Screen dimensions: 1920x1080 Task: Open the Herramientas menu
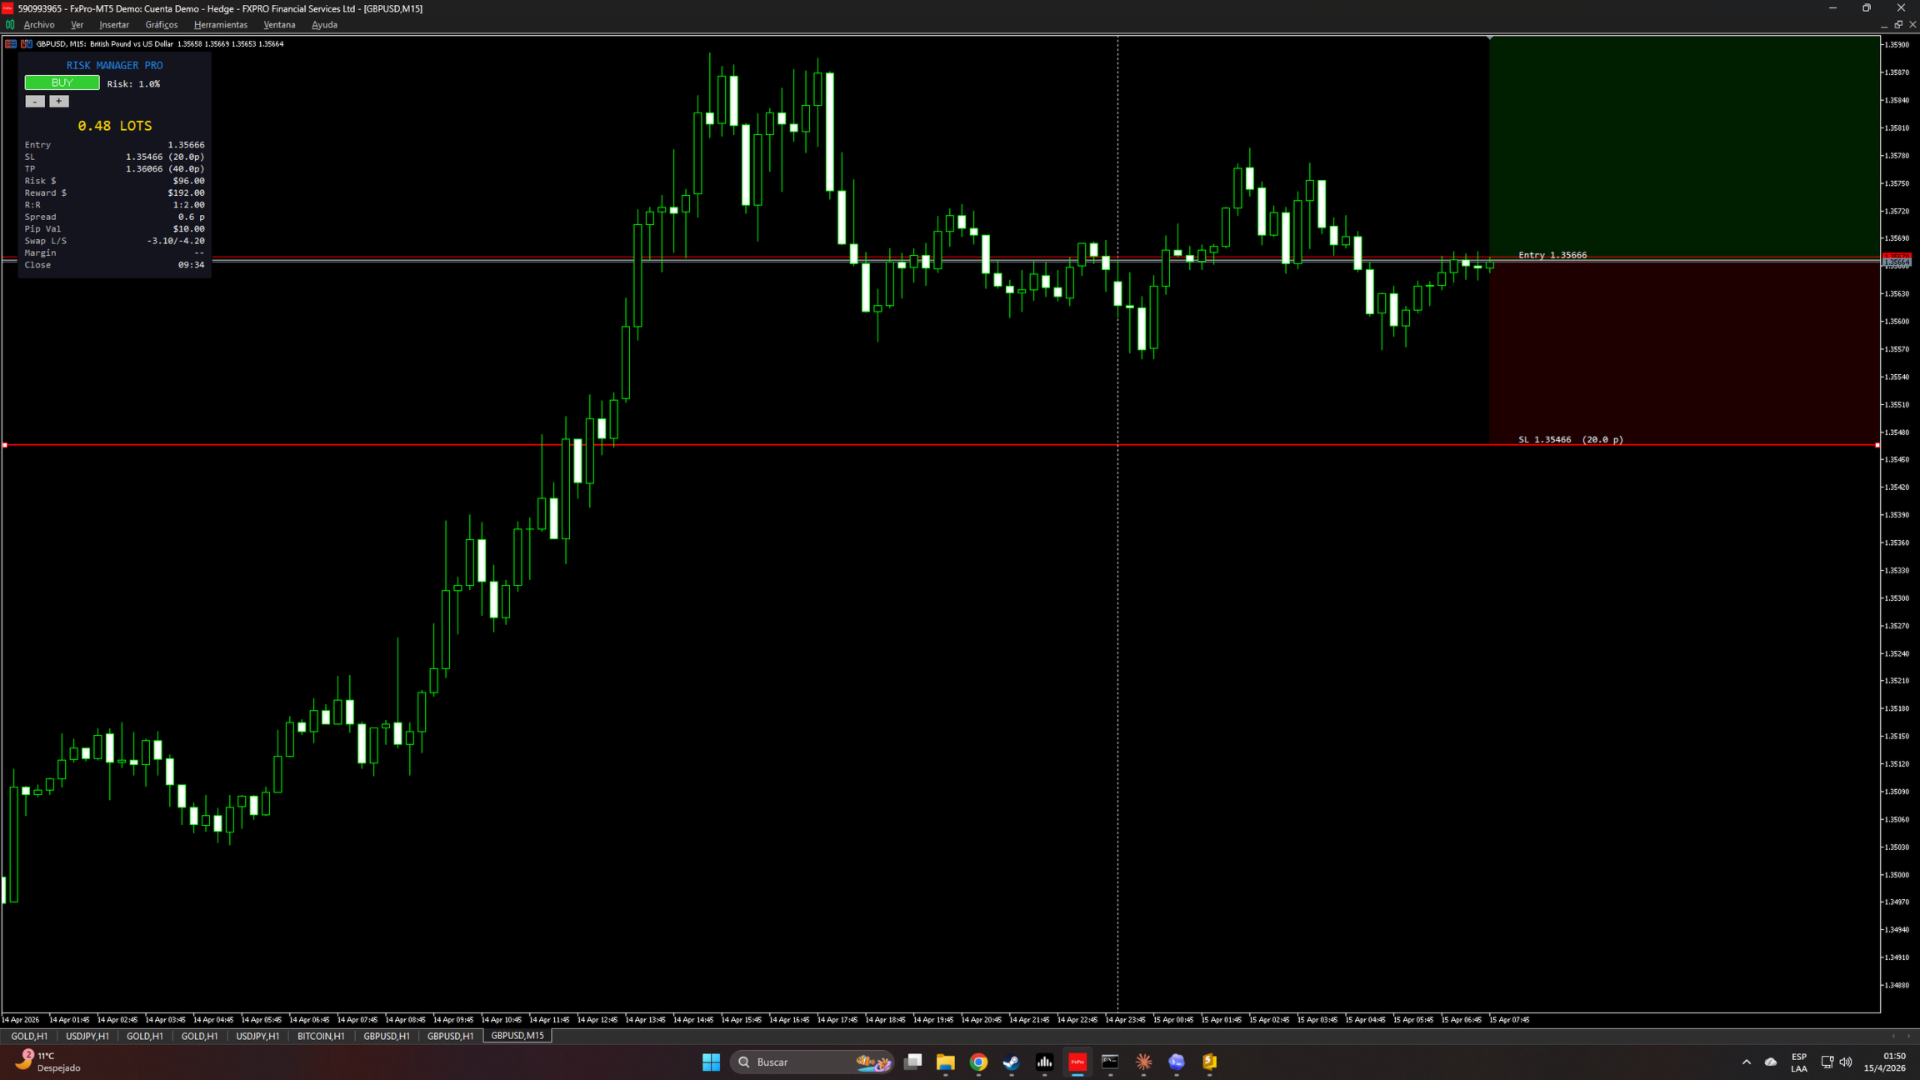click(x=220, y=25)
